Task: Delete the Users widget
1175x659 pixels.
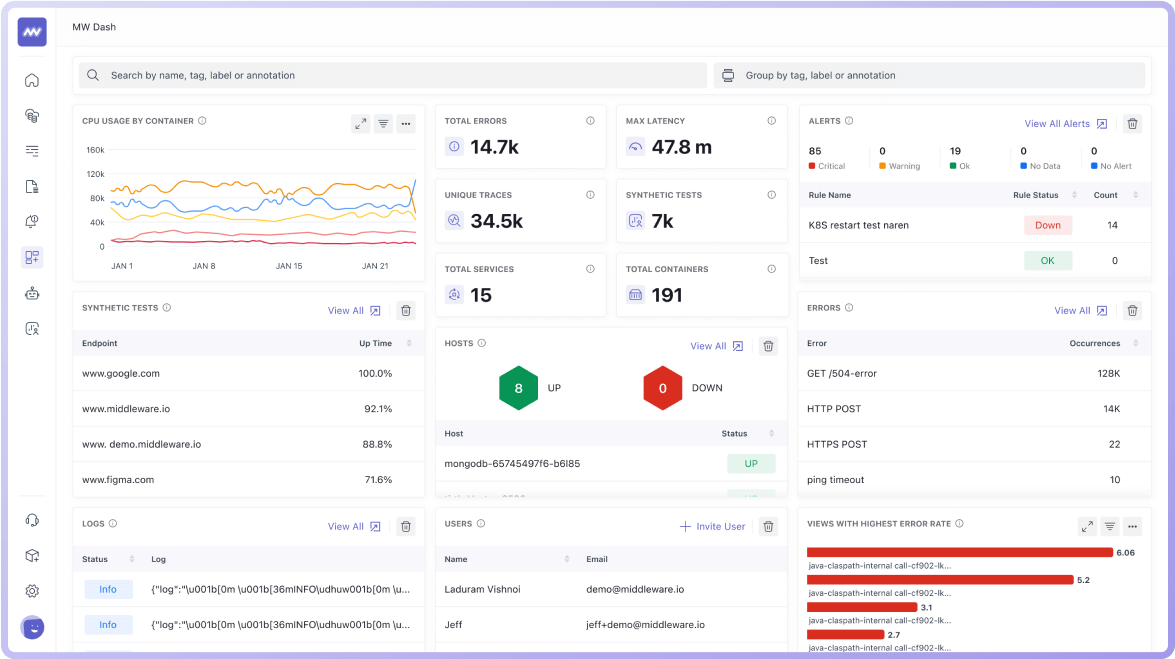Action: (768, 526)
